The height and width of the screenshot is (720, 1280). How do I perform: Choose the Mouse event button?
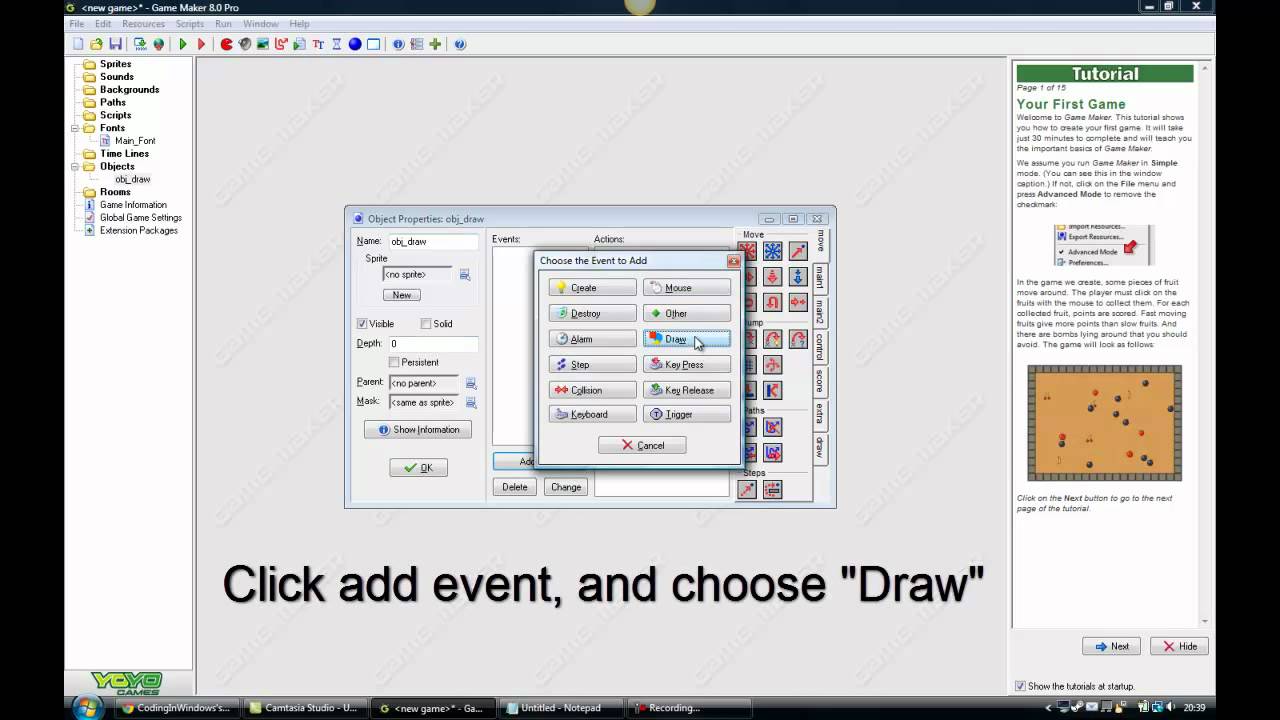point(687,288)
